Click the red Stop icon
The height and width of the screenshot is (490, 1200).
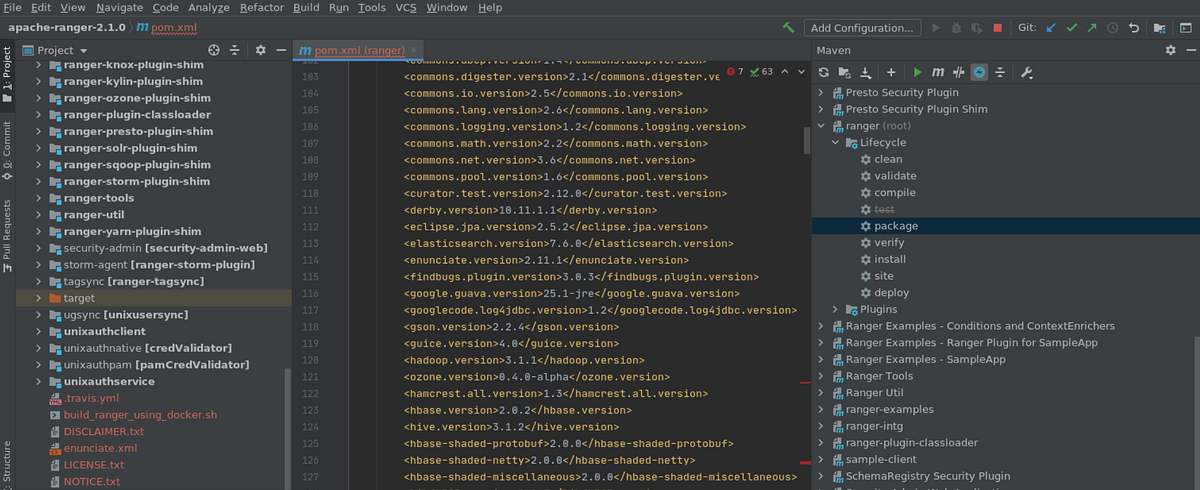point(998,28)
